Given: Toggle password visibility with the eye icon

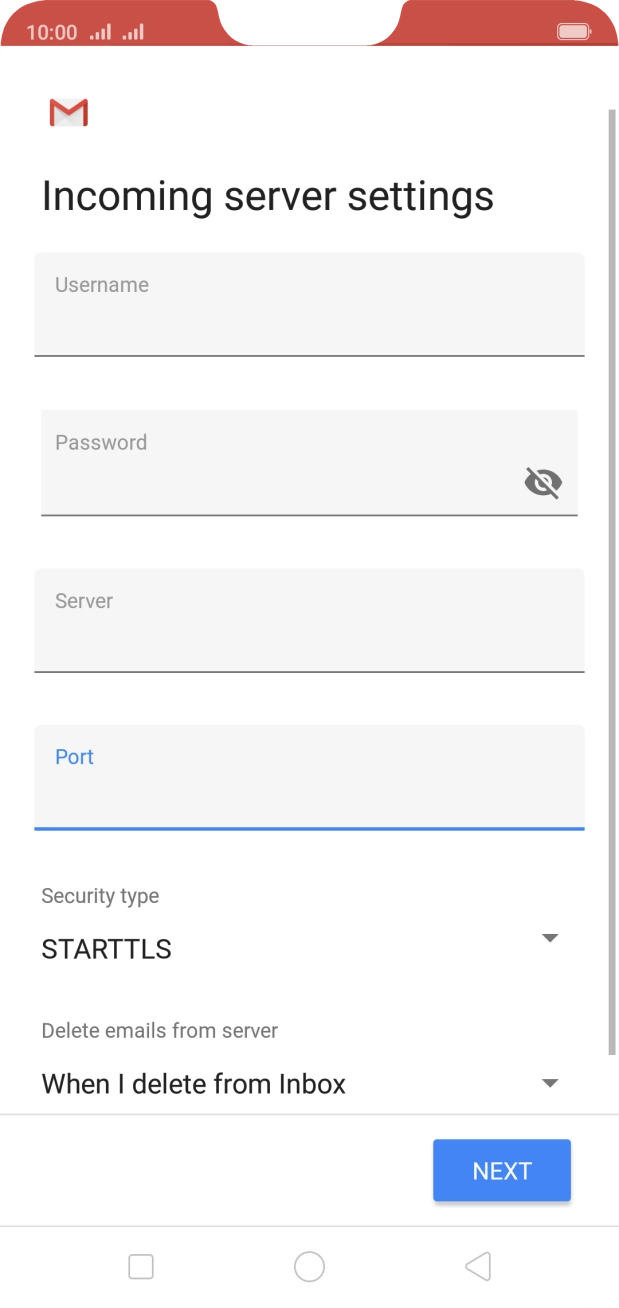Looking at the screenshot, I should (x=543, y=482).
